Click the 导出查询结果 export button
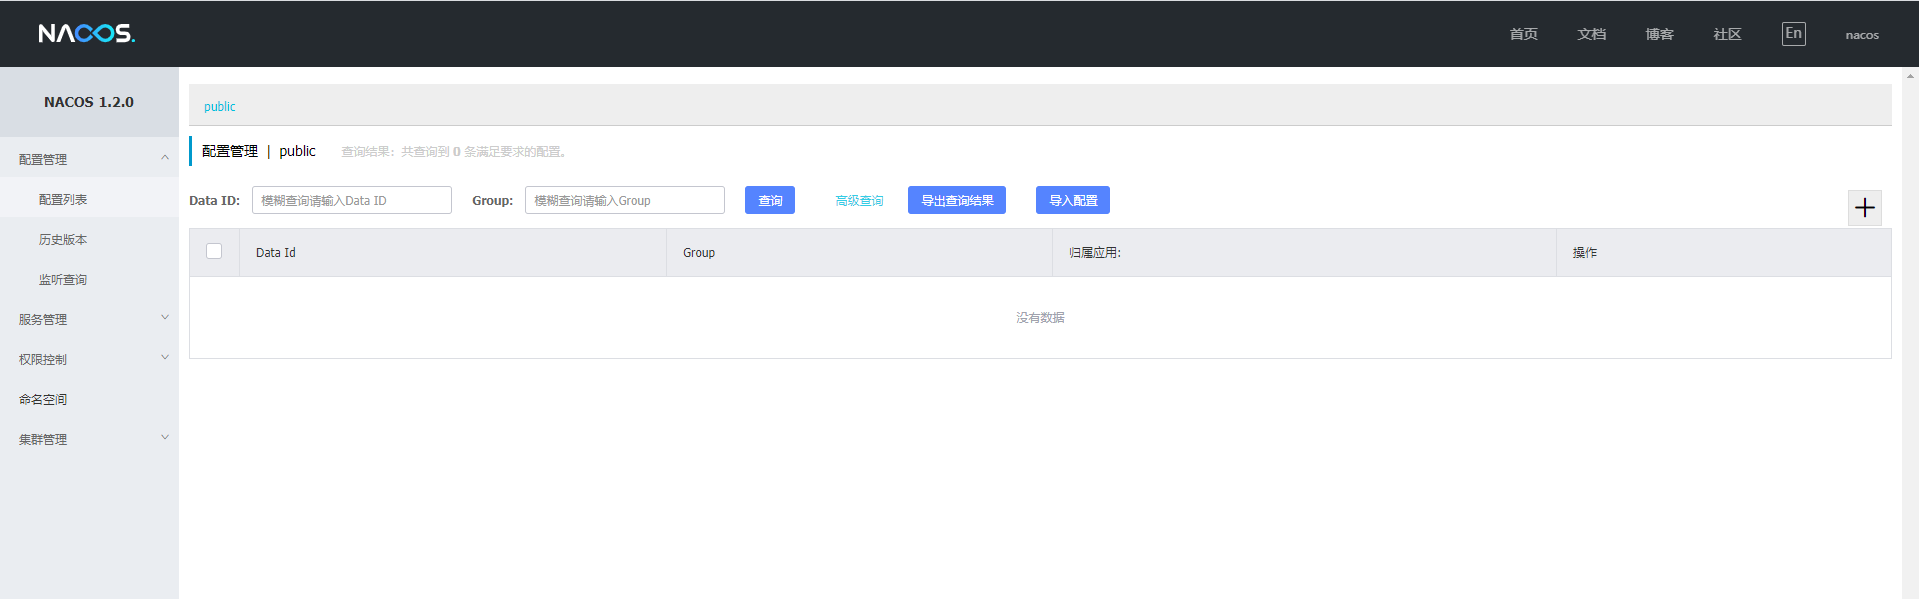This screenshot has height=599, width=1919. coord(957,200)
